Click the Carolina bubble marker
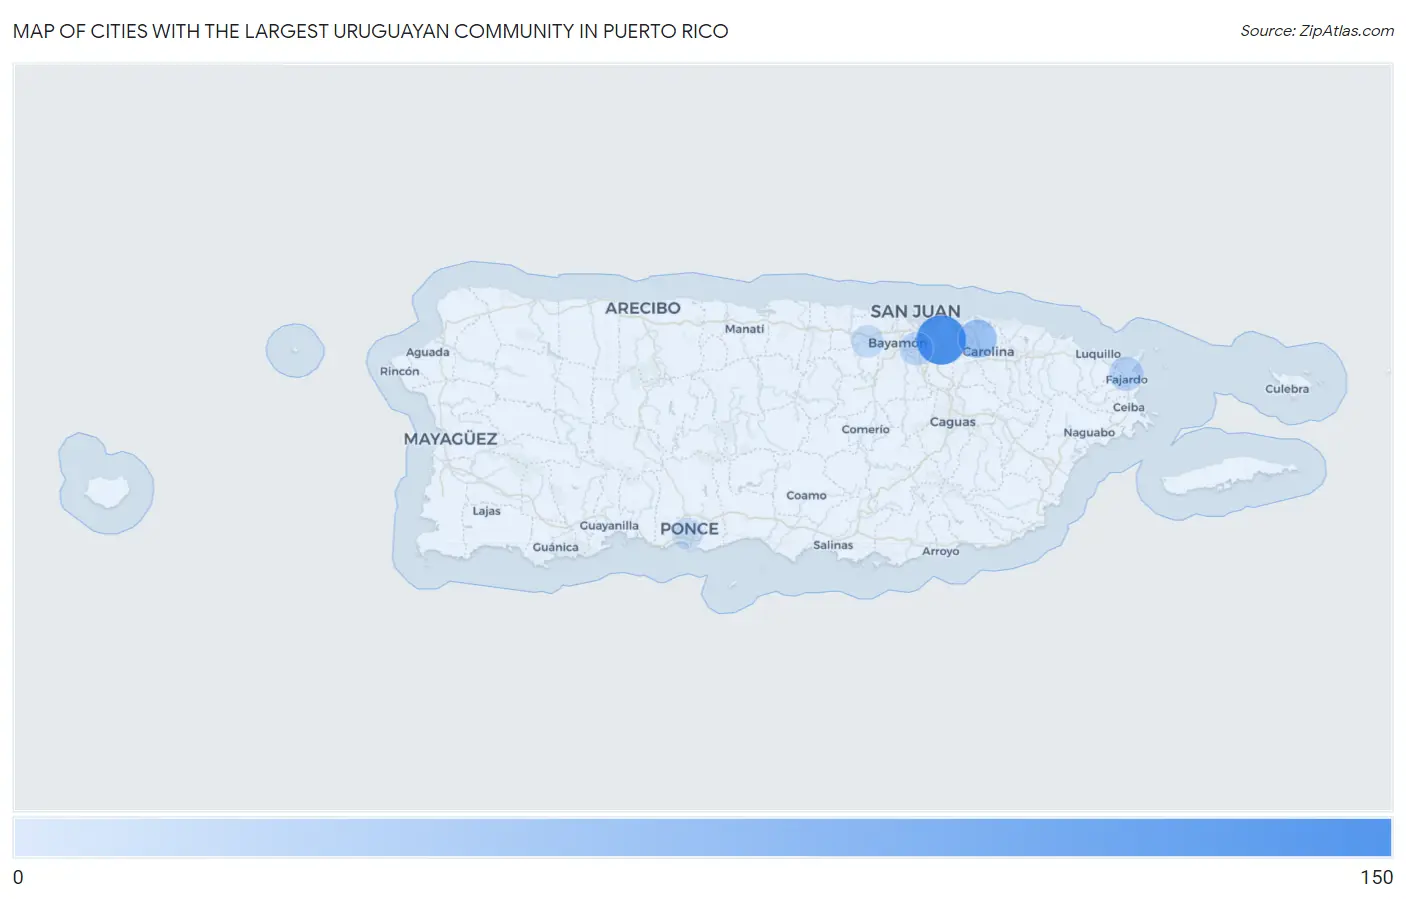 click(978, 339)
